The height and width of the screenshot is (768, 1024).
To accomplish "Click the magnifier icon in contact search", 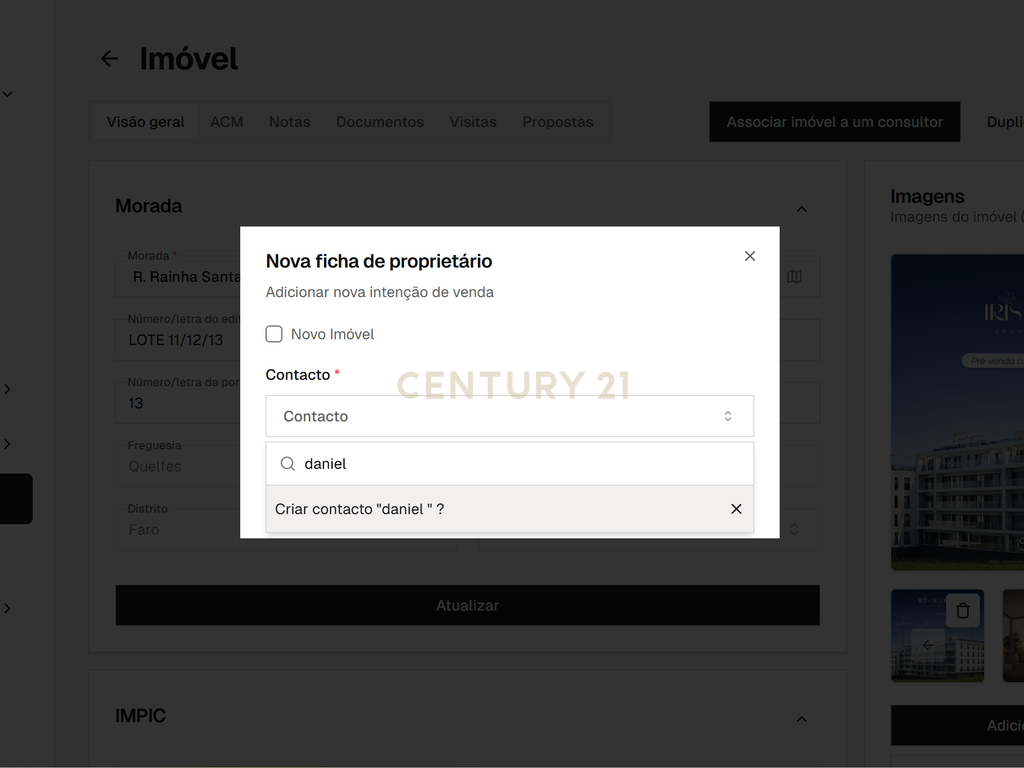I will pos(287,464).
